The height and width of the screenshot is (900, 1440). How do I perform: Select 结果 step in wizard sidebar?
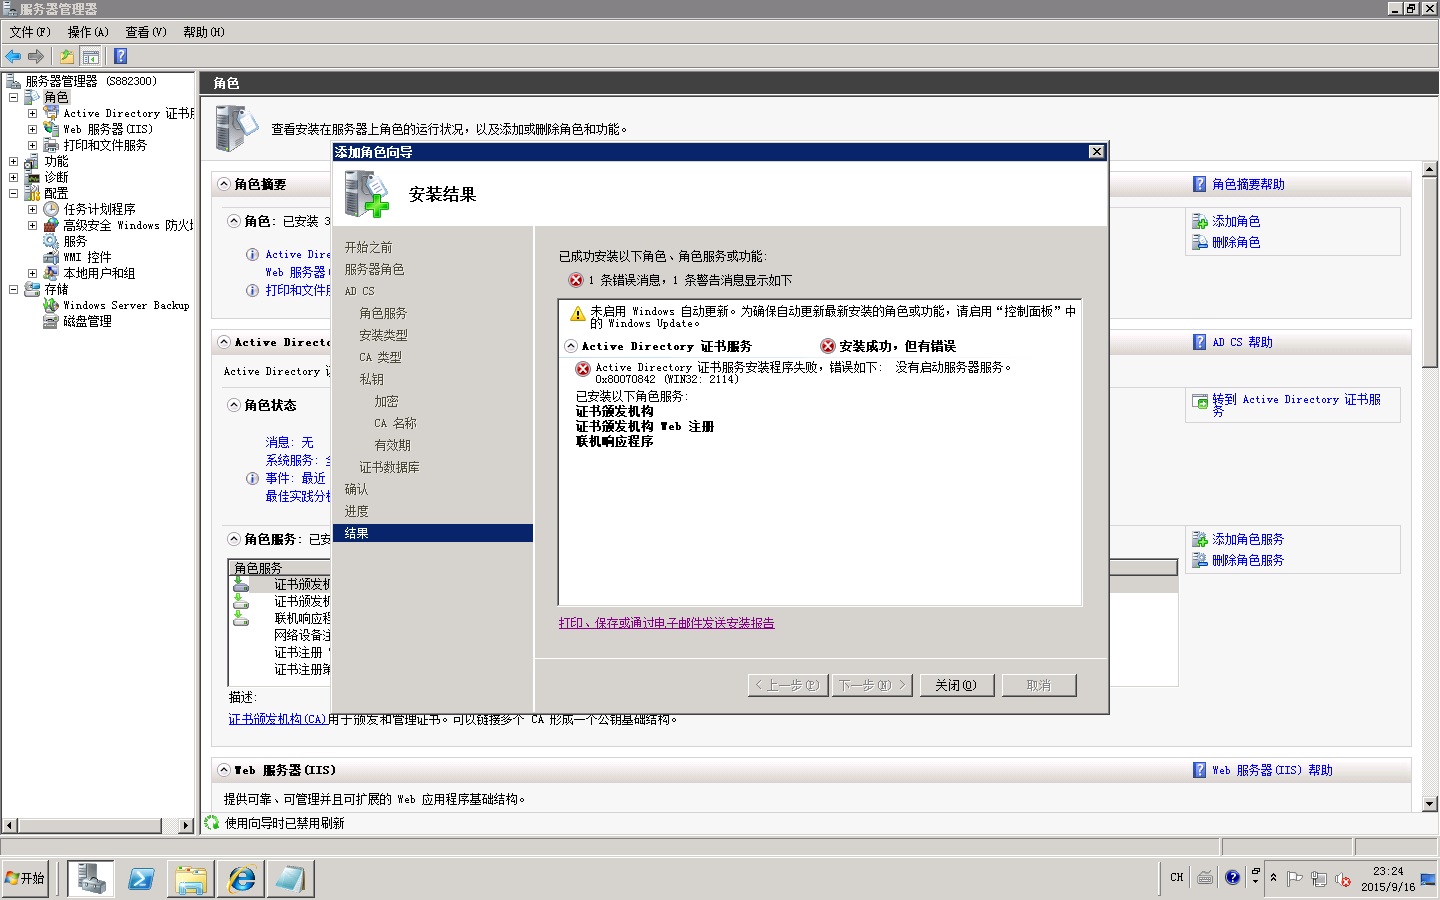[433, 533]
